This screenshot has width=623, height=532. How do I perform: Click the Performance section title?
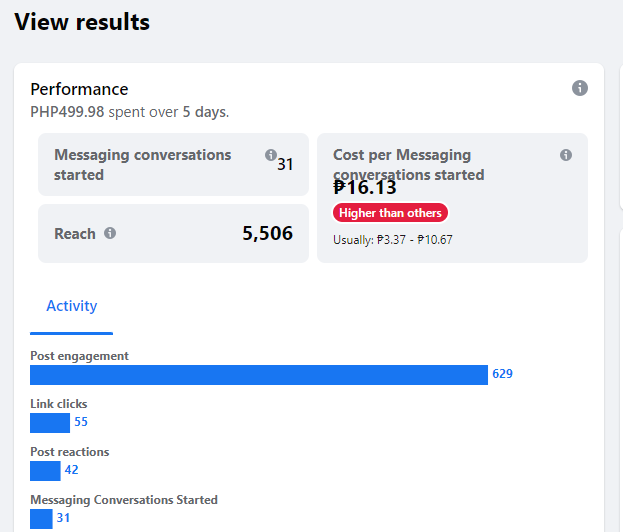point(79,89)
